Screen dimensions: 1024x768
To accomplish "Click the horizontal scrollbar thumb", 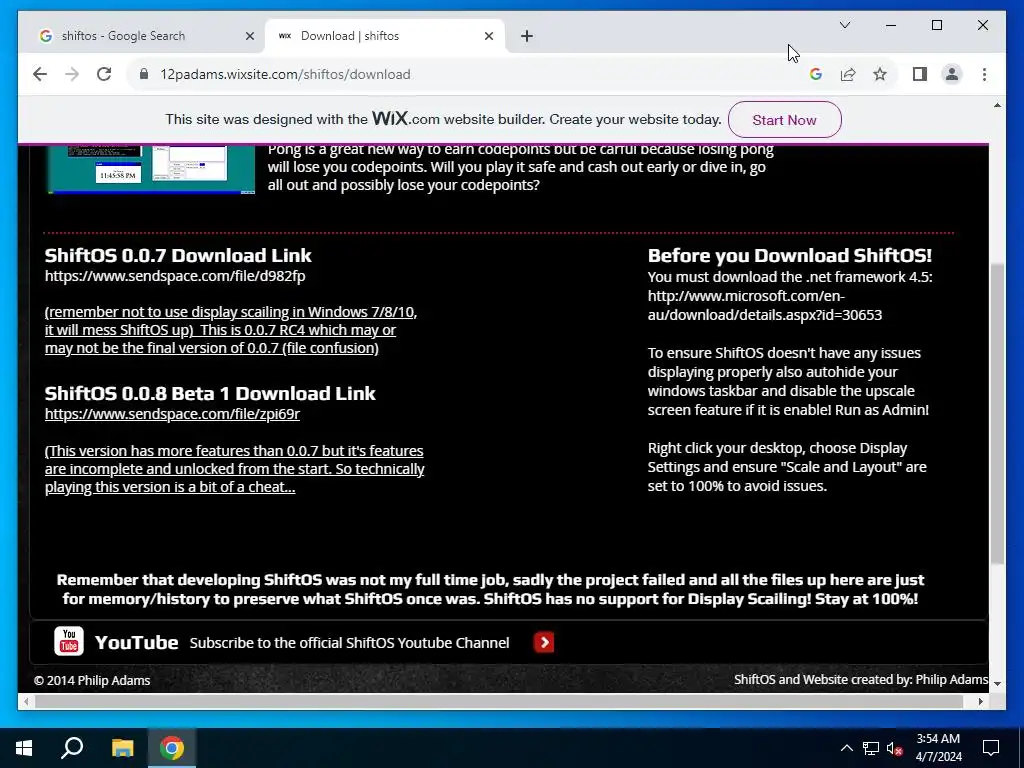I will tap(499, 701).
